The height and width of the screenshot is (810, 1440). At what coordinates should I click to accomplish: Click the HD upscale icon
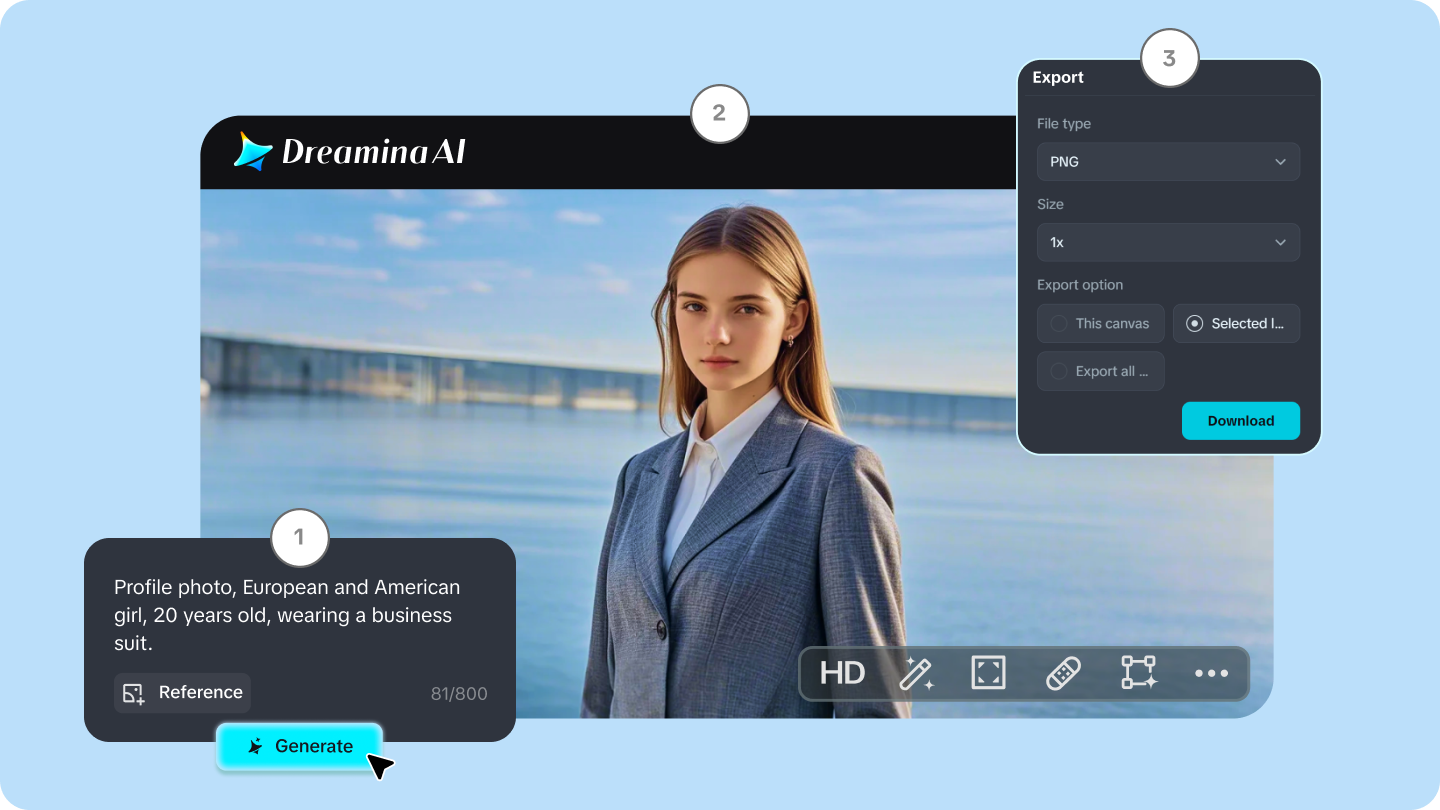[842, 673]
